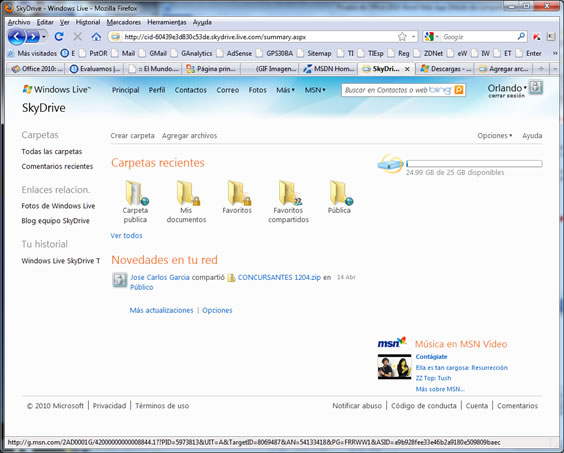Viewport: 564px width, 453px height.
Task: Click Más actualizaciones link
Action: (162, 310)
